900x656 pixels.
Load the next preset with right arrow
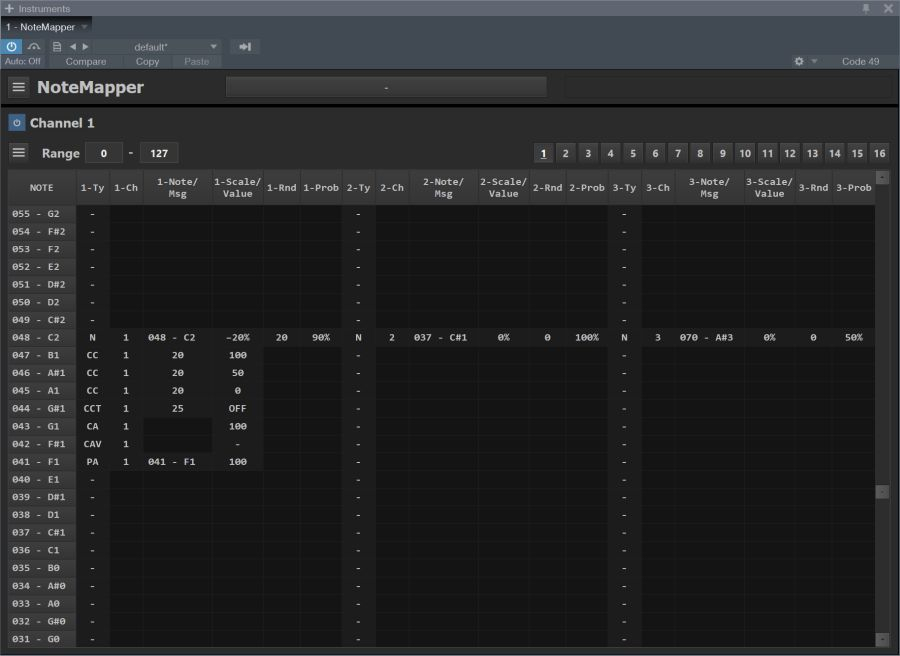tap(85, 47)
